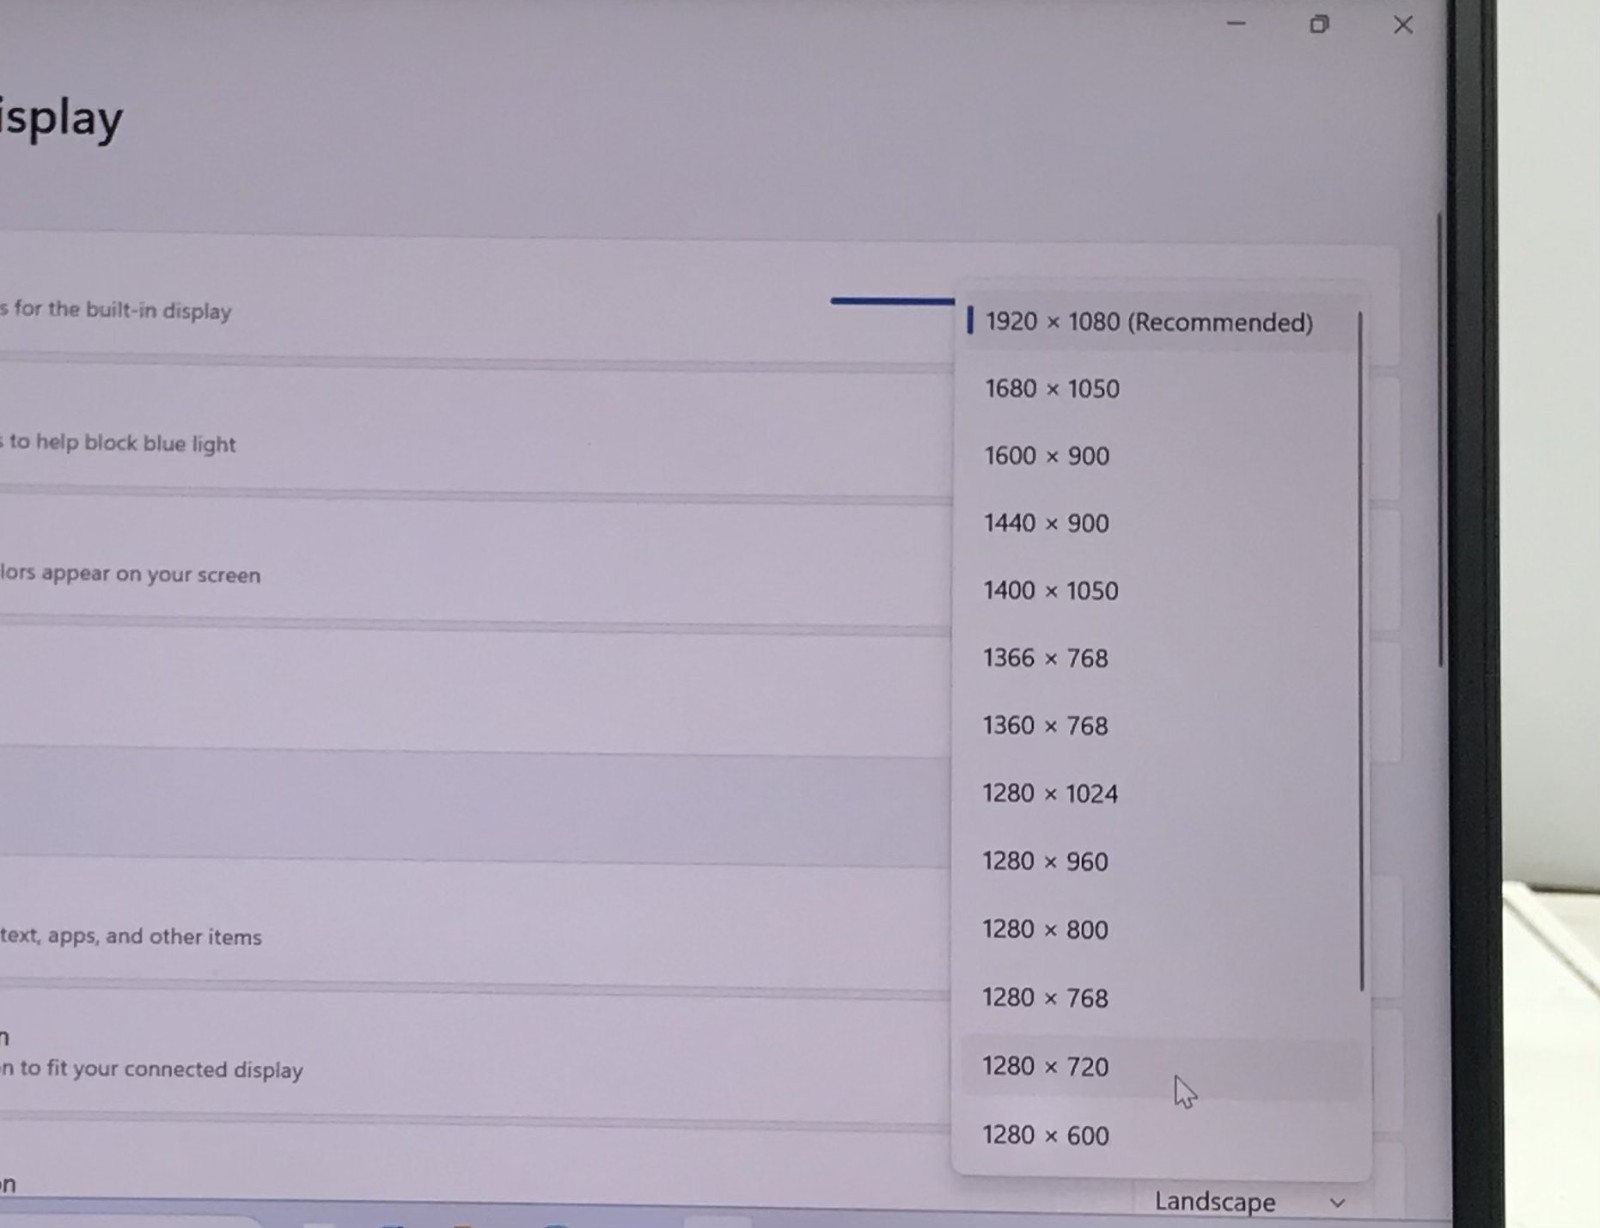Open the Landscape orientation dropdown
Screen dimensions: 1600x1228
point(1250,1201)
